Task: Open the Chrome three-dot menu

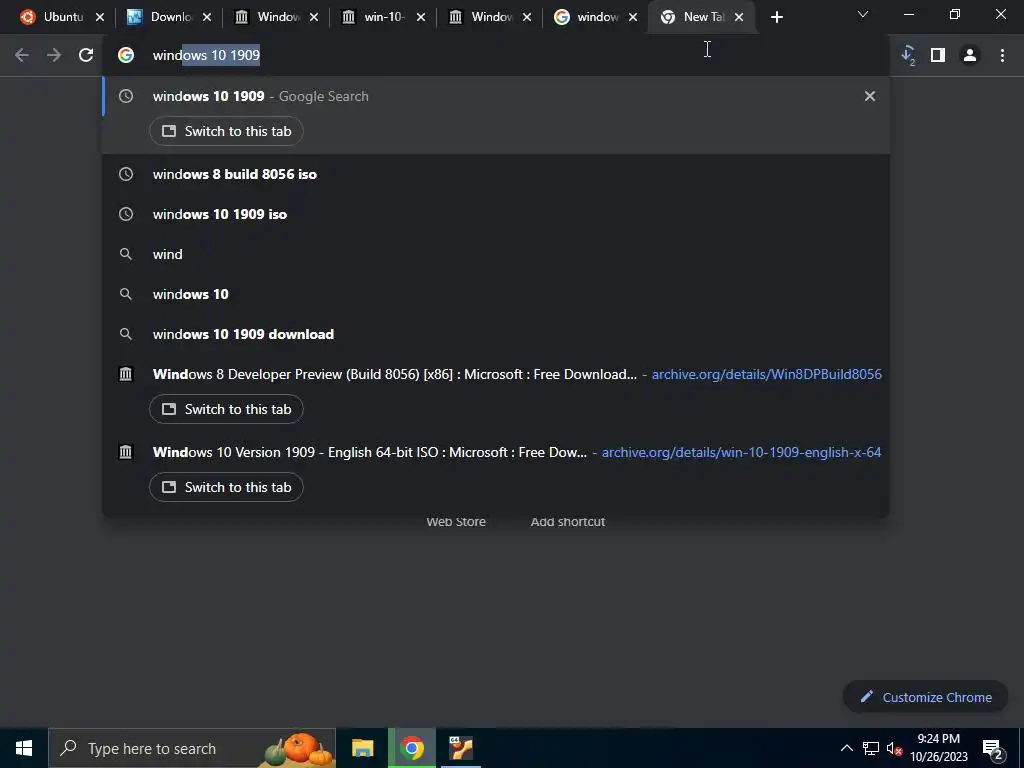Action: (1002, 56)
